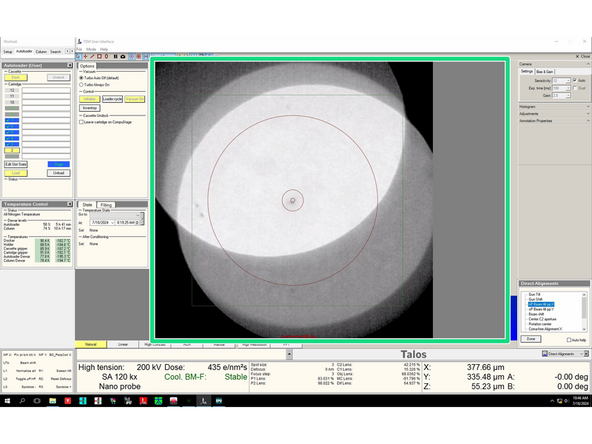The image size is (592, 444).
Task: Open the conditioning date dropdown
Action: tap(112, 222)
